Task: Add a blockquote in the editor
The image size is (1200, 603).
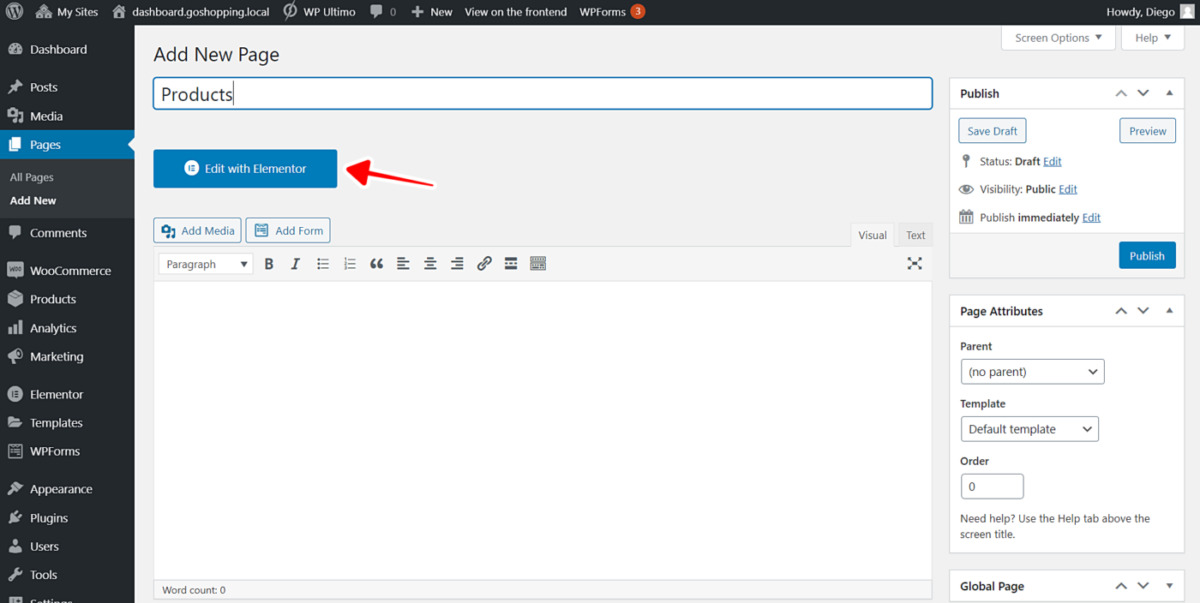Action: point(376,263)
